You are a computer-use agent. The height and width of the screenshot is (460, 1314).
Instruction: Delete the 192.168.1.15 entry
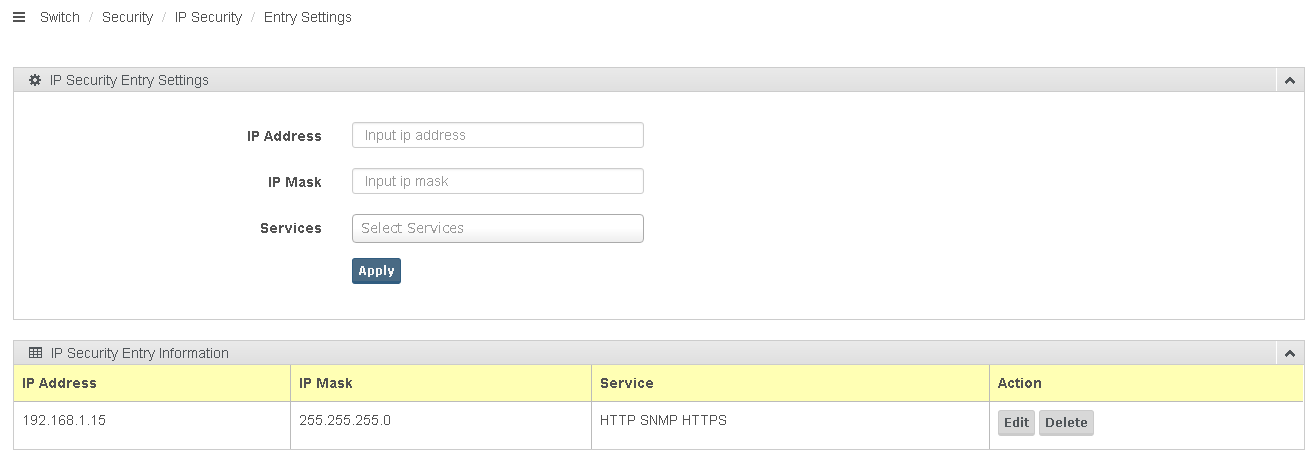(1066, 423)
